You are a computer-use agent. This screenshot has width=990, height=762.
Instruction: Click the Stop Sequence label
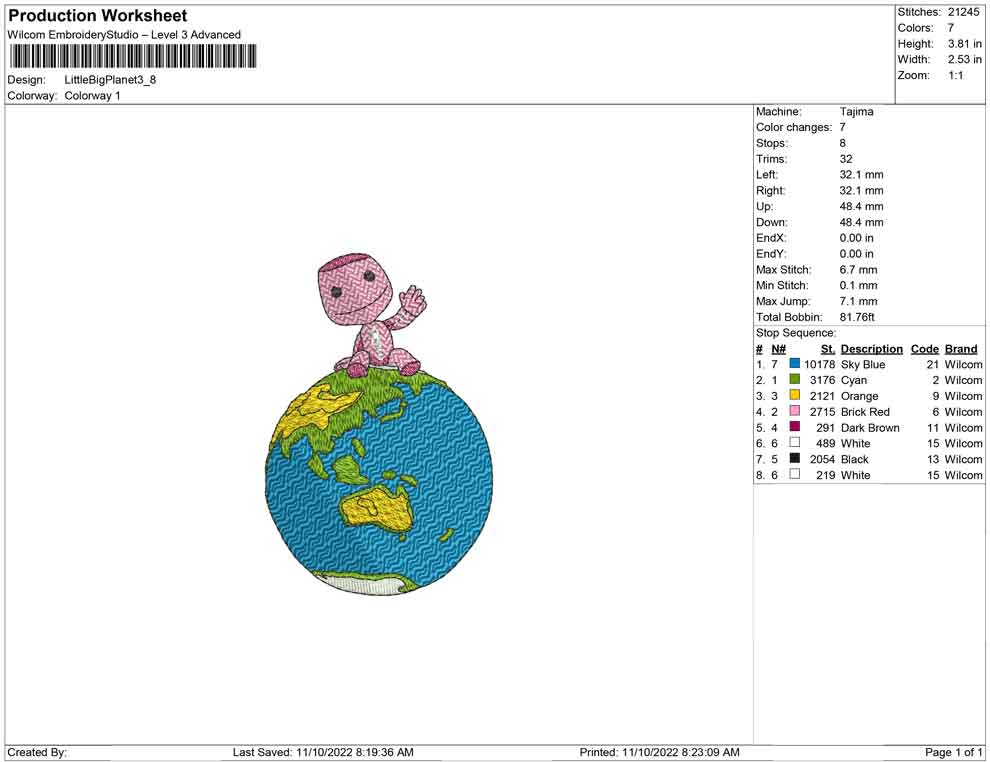796,333
